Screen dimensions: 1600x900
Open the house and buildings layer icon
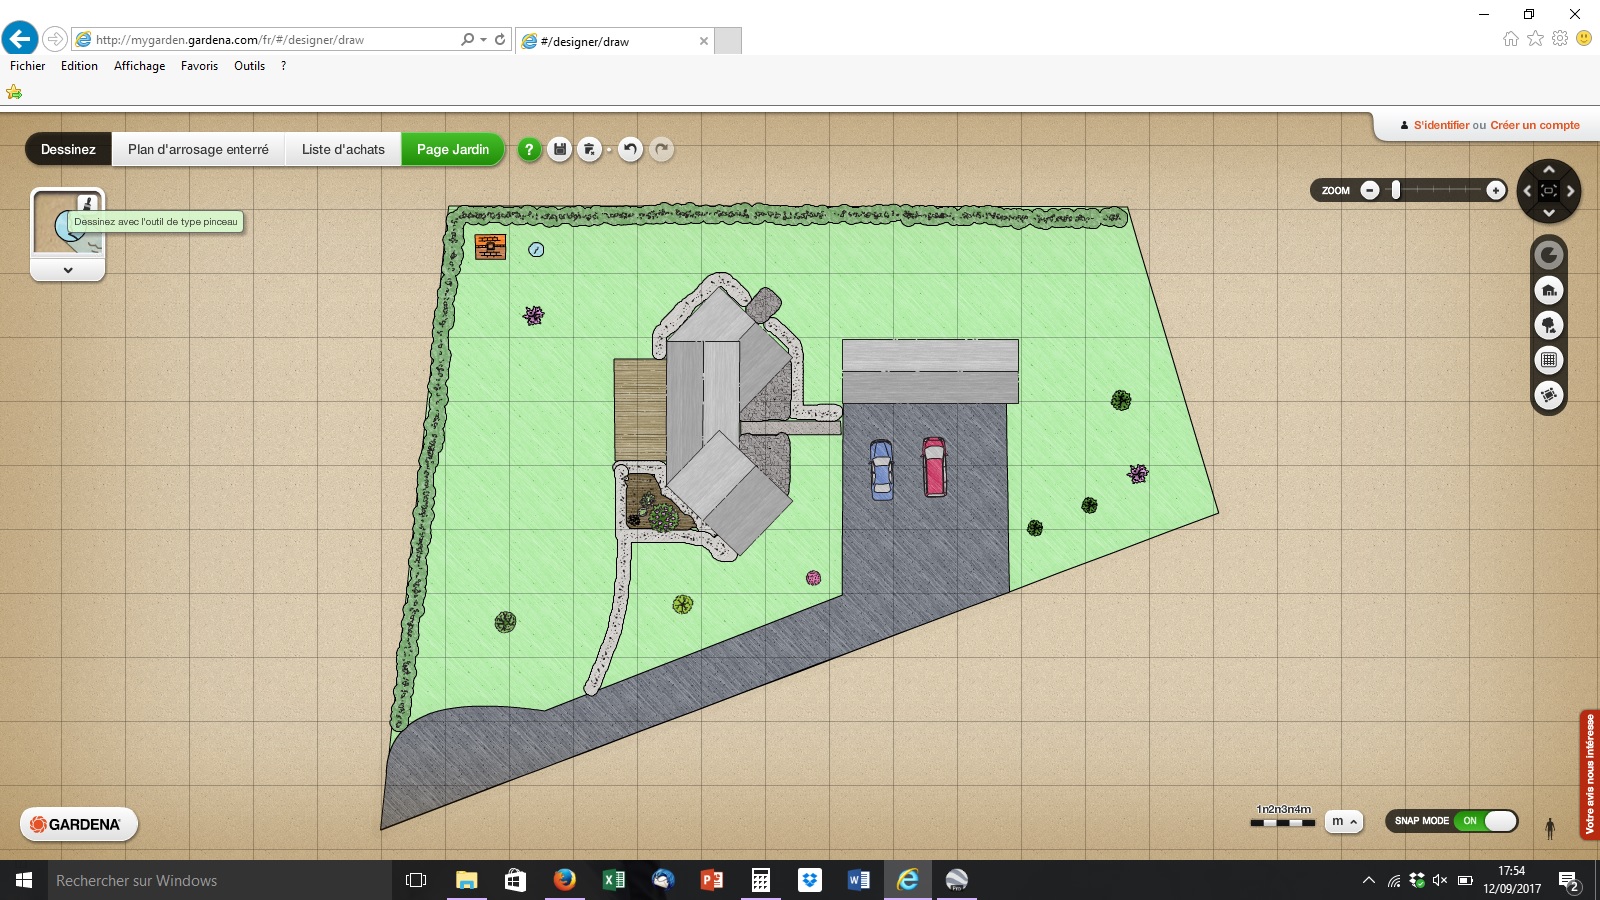[x=1549, y=291]
